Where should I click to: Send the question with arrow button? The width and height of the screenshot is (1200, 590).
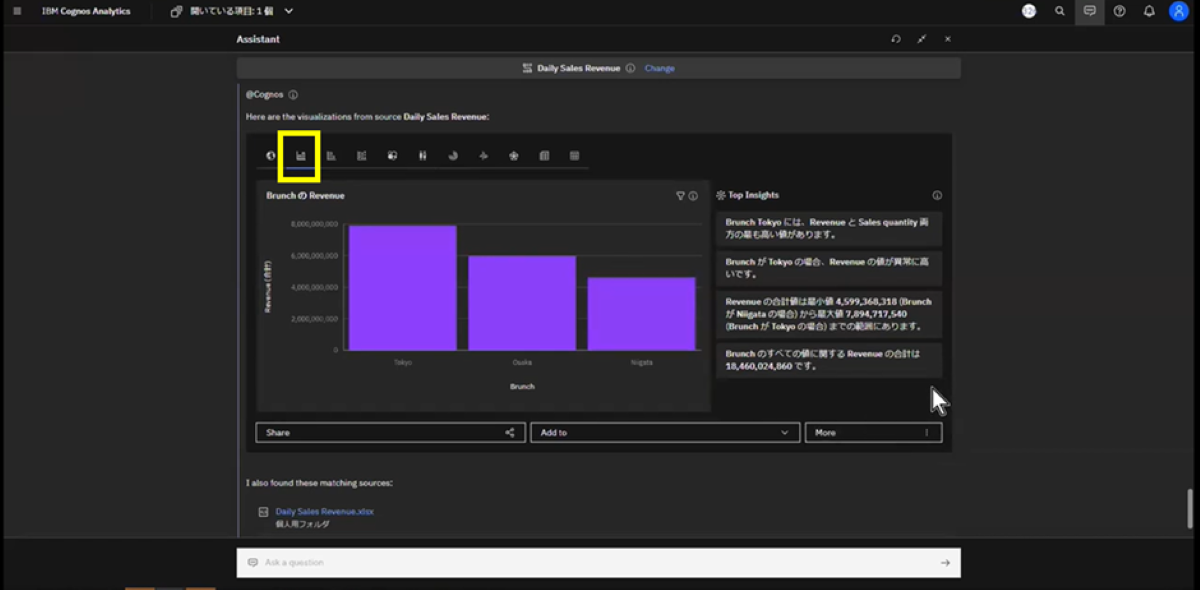(x=945, y=562)
